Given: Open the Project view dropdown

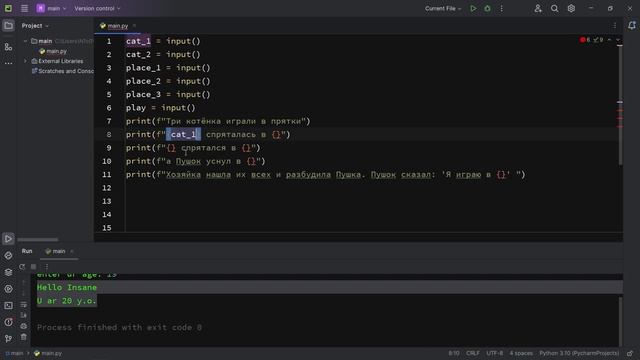Looking at the screenshot, I should [x=35, y=26].
